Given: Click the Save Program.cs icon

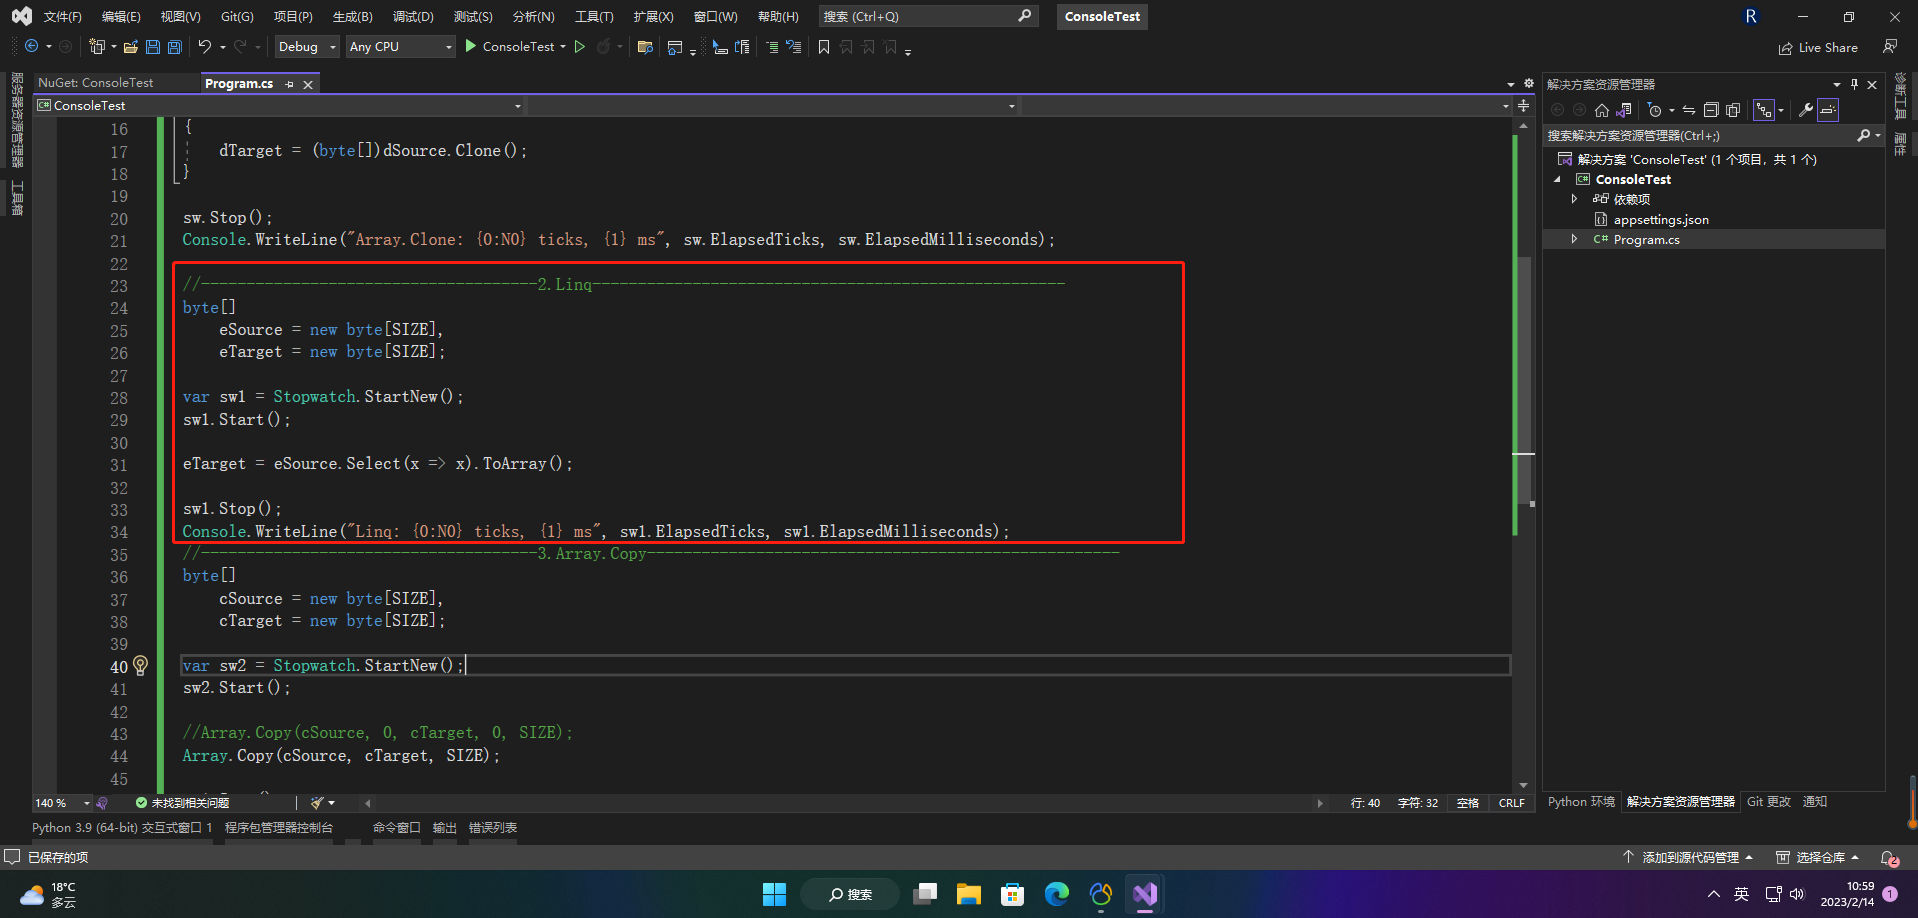Looking at the screenshot, I should coord(153,46).
